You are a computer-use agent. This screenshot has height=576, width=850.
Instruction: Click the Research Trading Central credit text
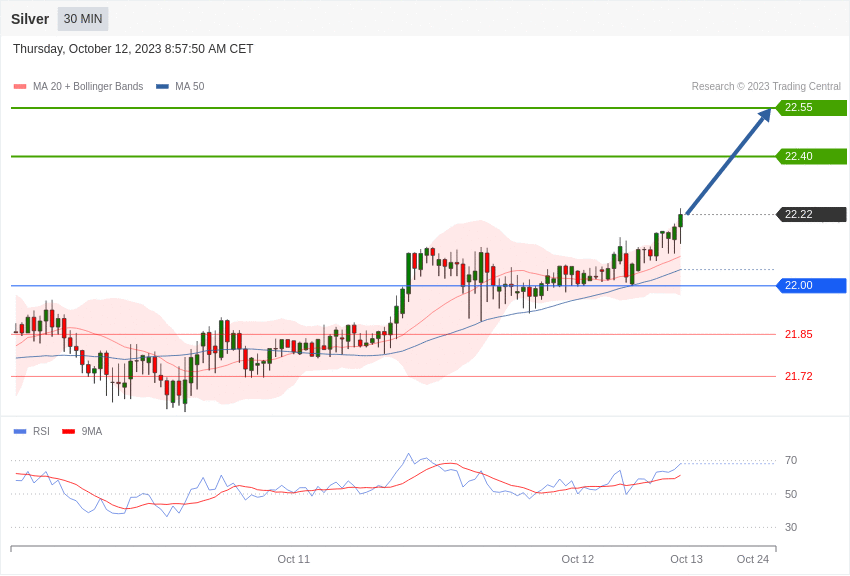(766, 87)
